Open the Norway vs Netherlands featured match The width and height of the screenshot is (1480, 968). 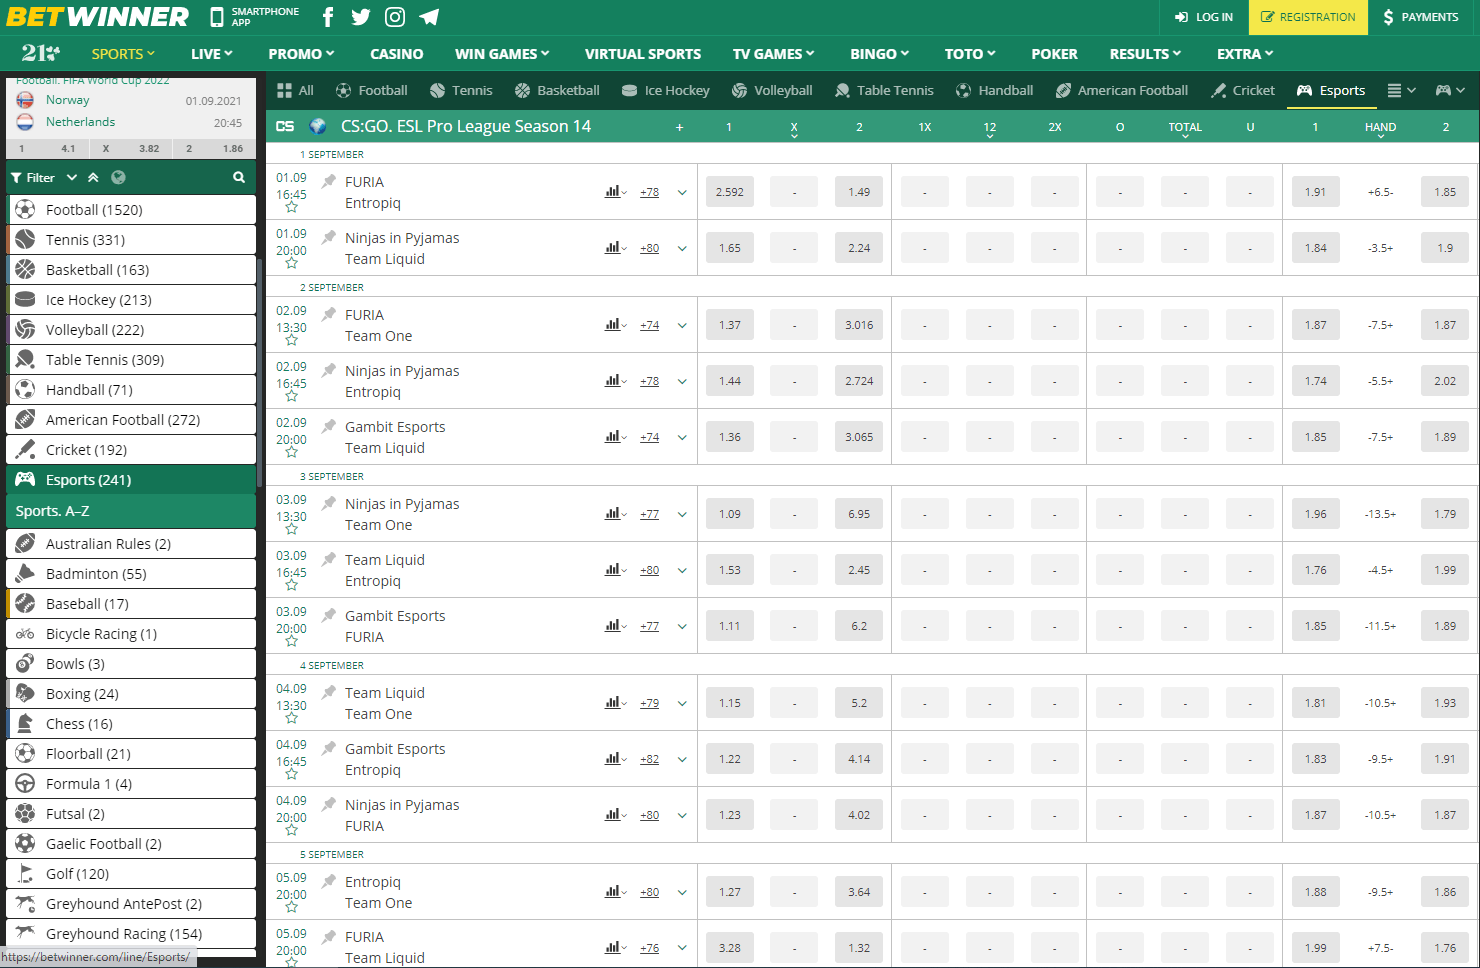[131, 111]
